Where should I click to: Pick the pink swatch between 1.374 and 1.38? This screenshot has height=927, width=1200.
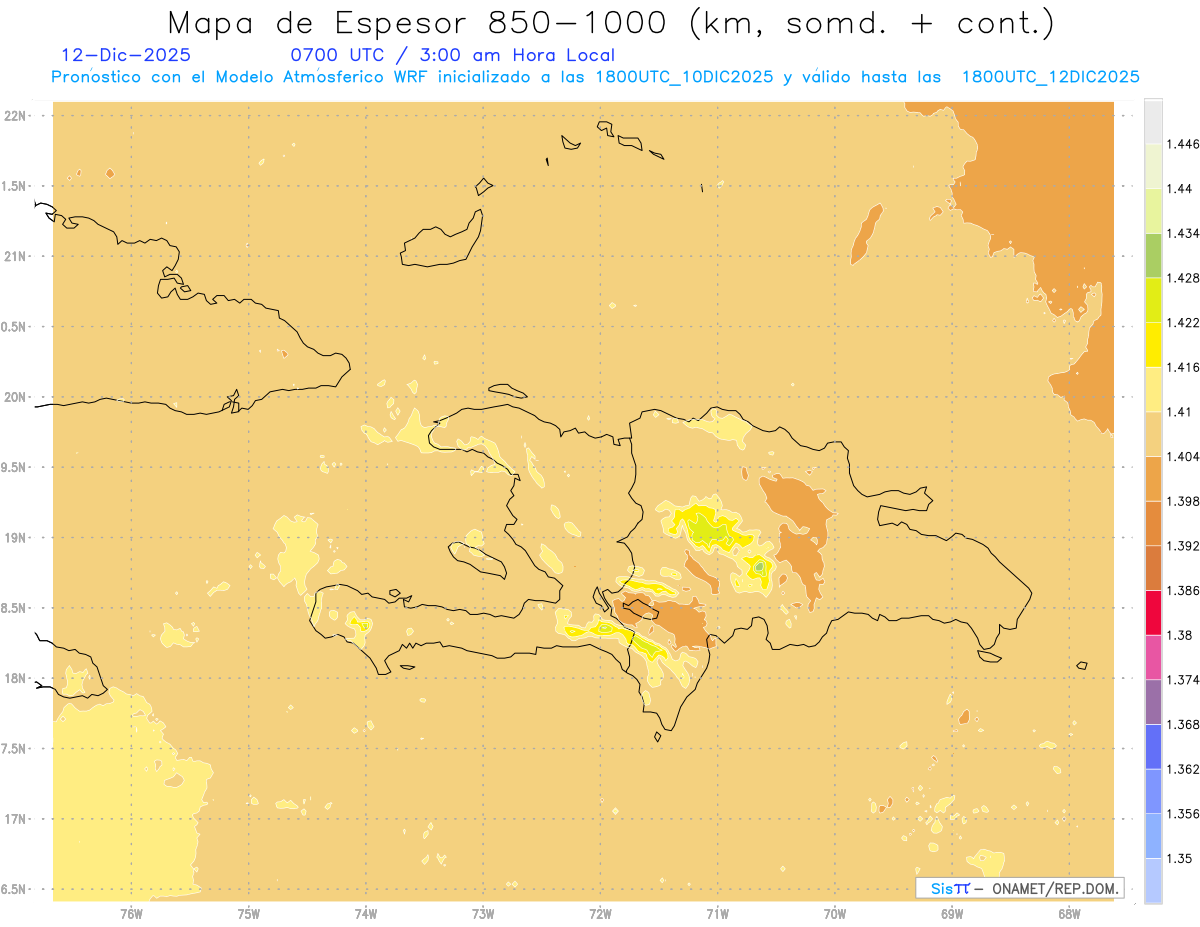[x=1153, y=657]
